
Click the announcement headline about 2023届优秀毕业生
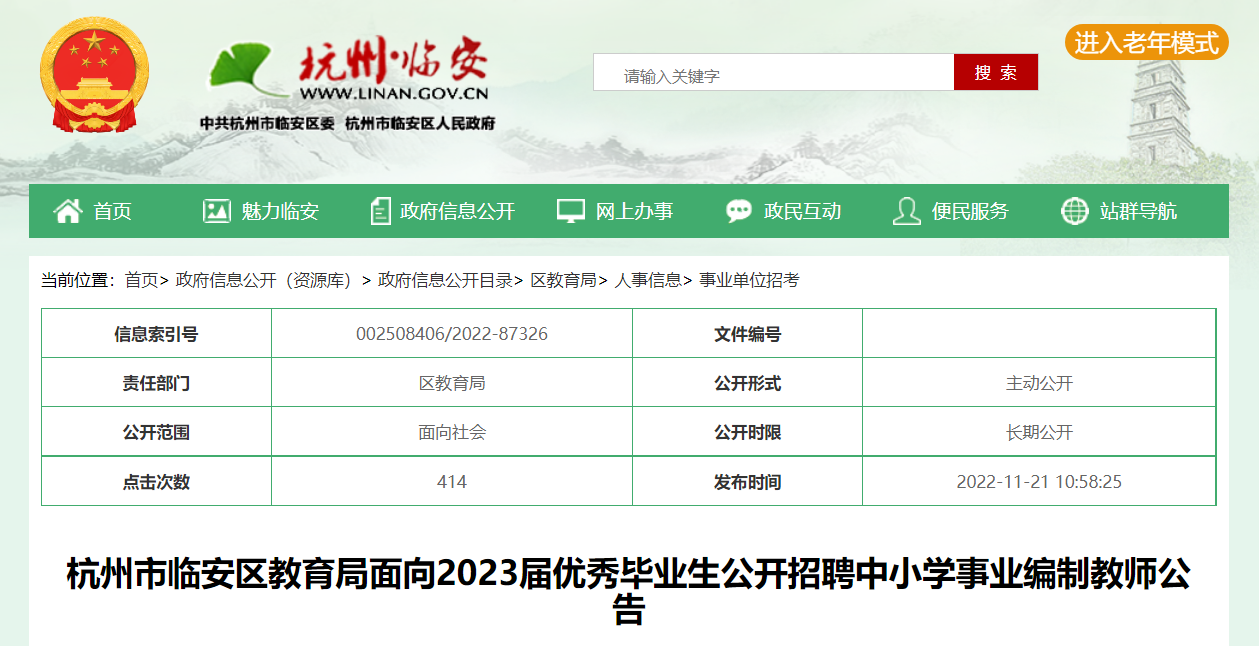628,591
